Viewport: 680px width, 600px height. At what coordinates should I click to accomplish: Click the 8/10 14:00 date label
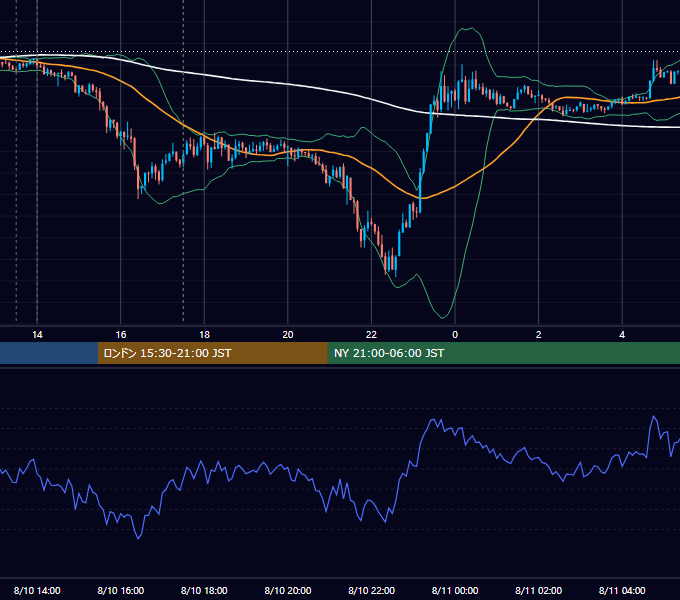pos(37,590)
